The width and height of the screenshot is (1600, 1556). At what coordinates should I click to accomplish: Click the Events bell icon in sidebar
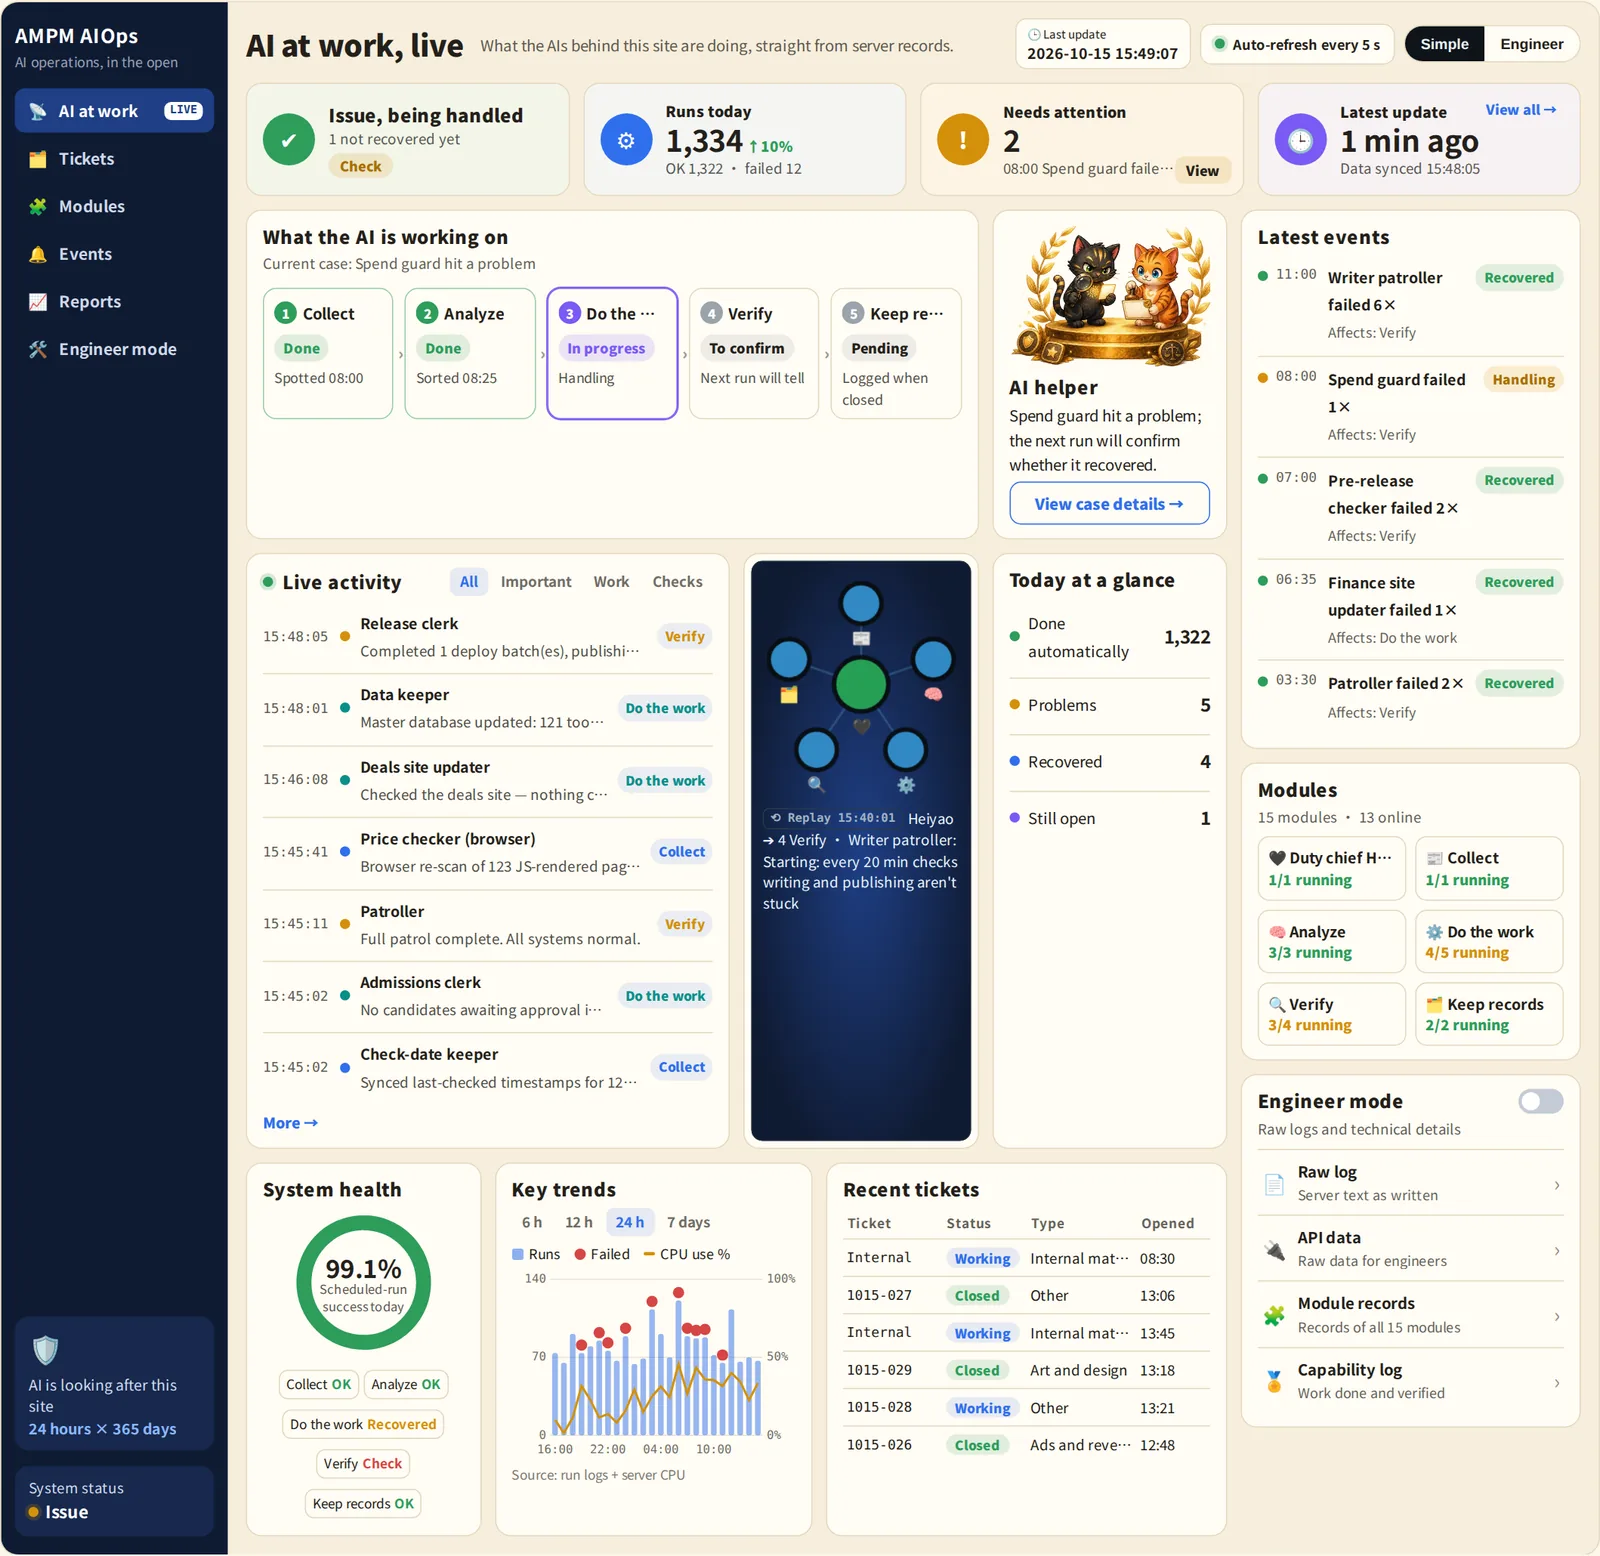pyautogui.click(x=38, y=254)
